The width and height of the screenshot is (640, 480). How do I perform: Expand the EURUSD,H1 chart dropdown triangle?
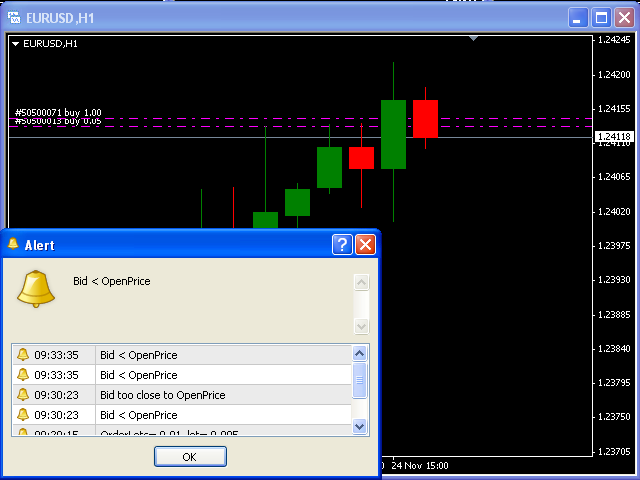(x=16, y=44)
